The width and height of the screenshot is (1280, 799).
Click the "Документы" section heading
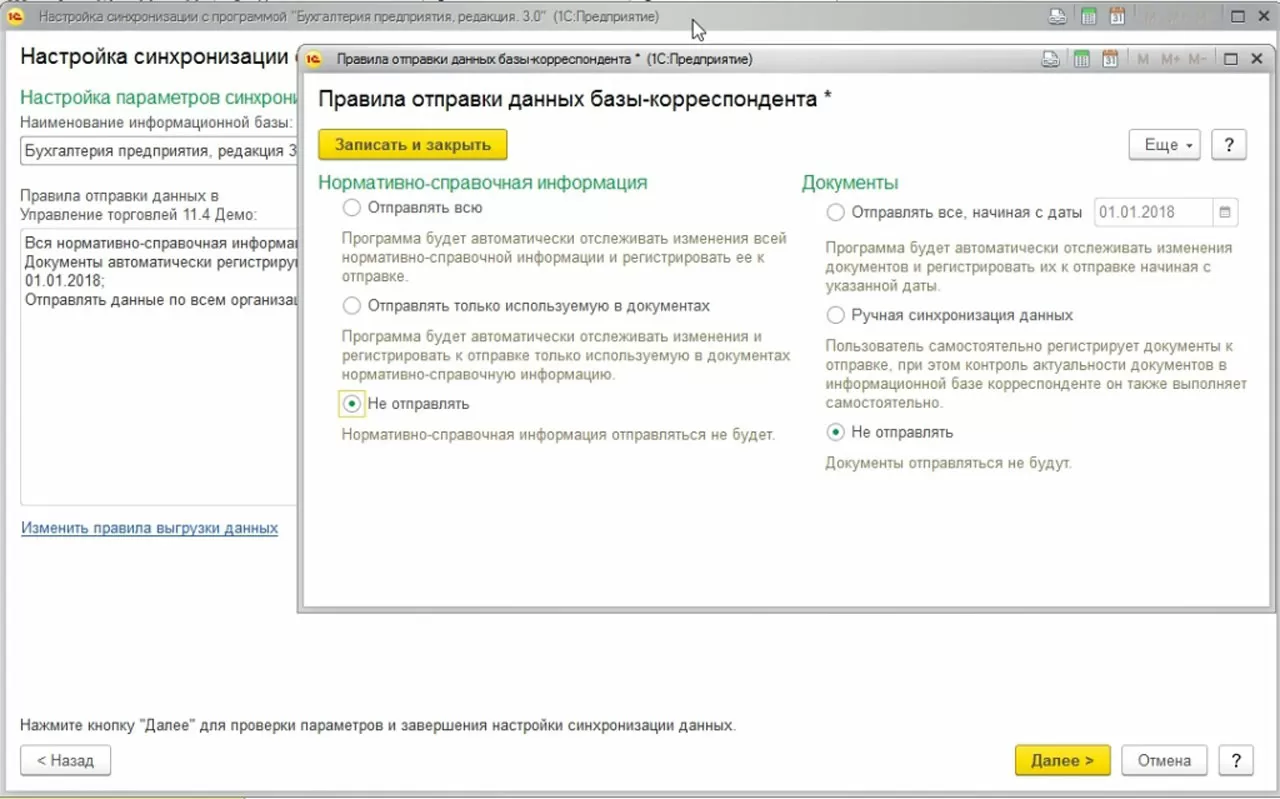[x=850, y=182]
